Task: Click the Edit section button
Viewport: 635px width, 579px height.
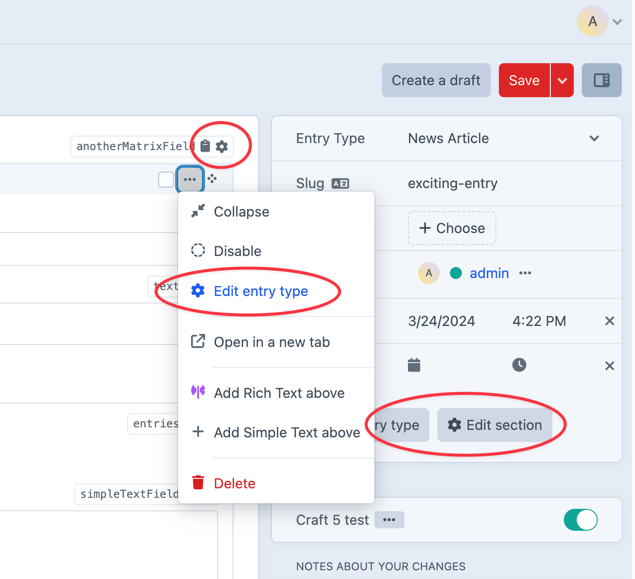Action: 494,425
